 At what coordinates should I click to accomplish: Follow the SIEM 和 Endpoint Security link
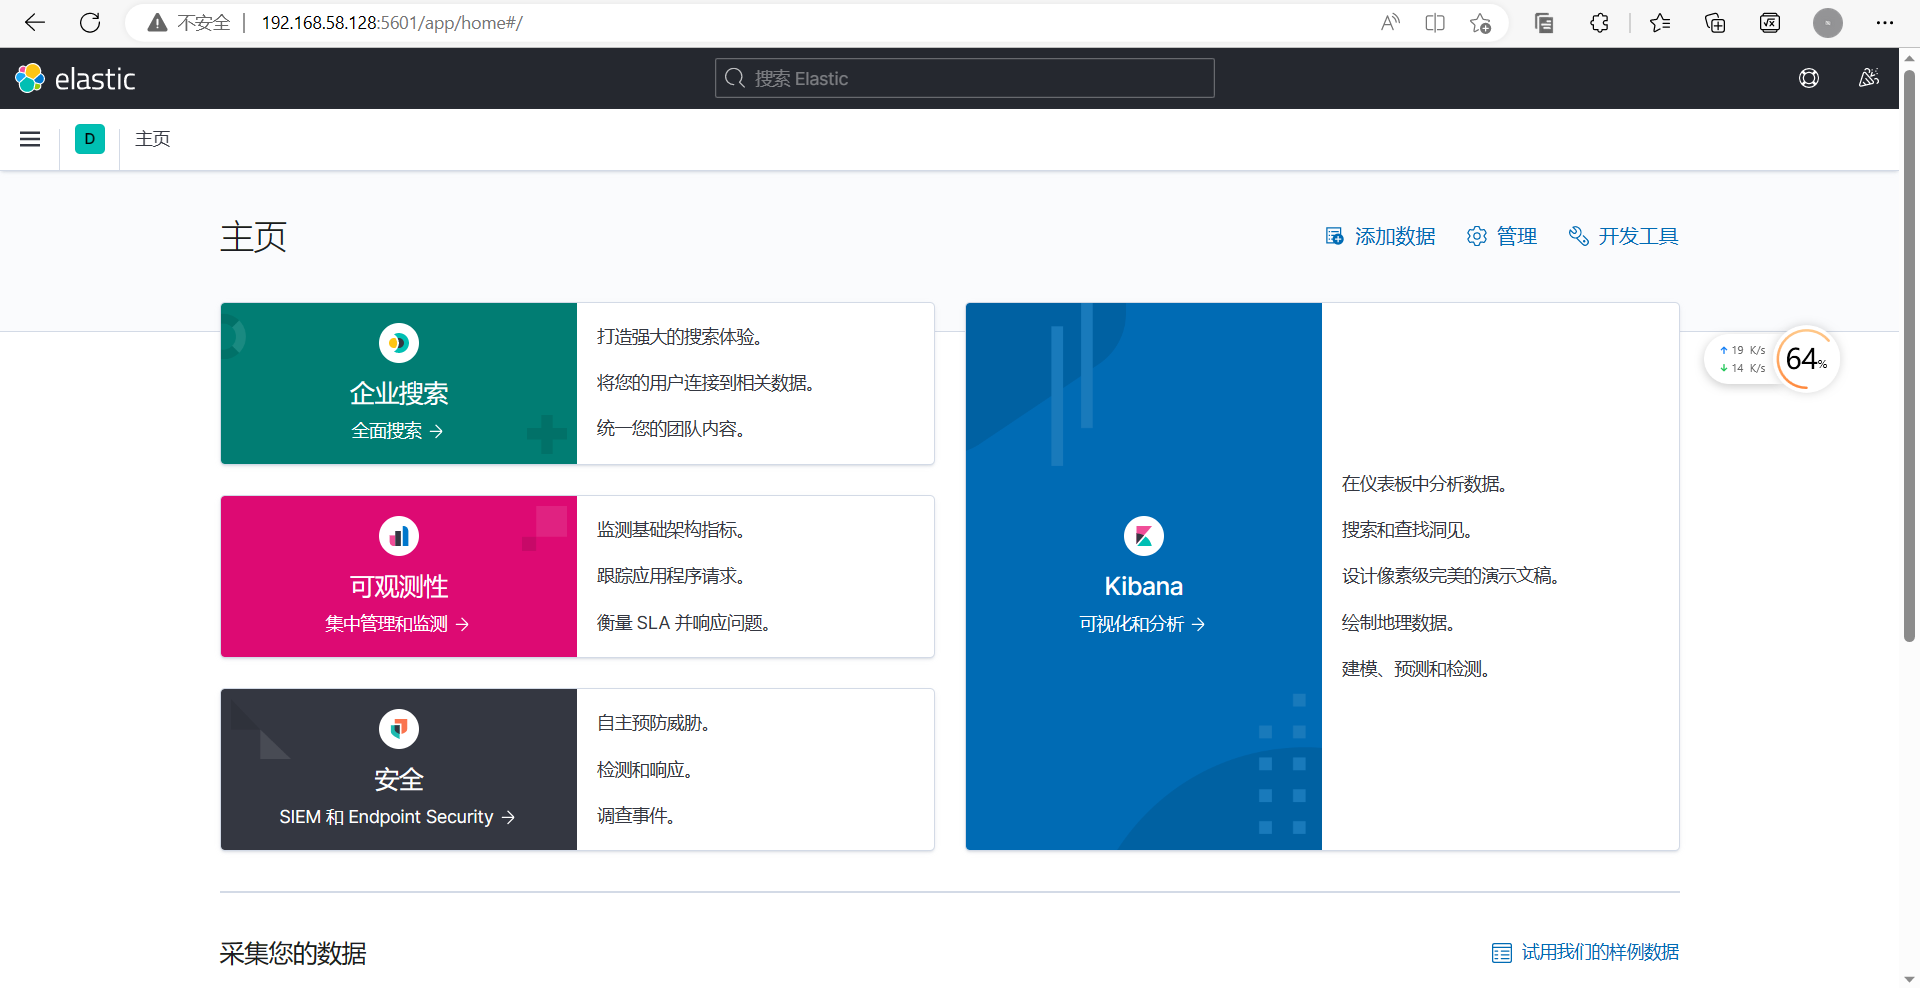[x=398, y=817]
